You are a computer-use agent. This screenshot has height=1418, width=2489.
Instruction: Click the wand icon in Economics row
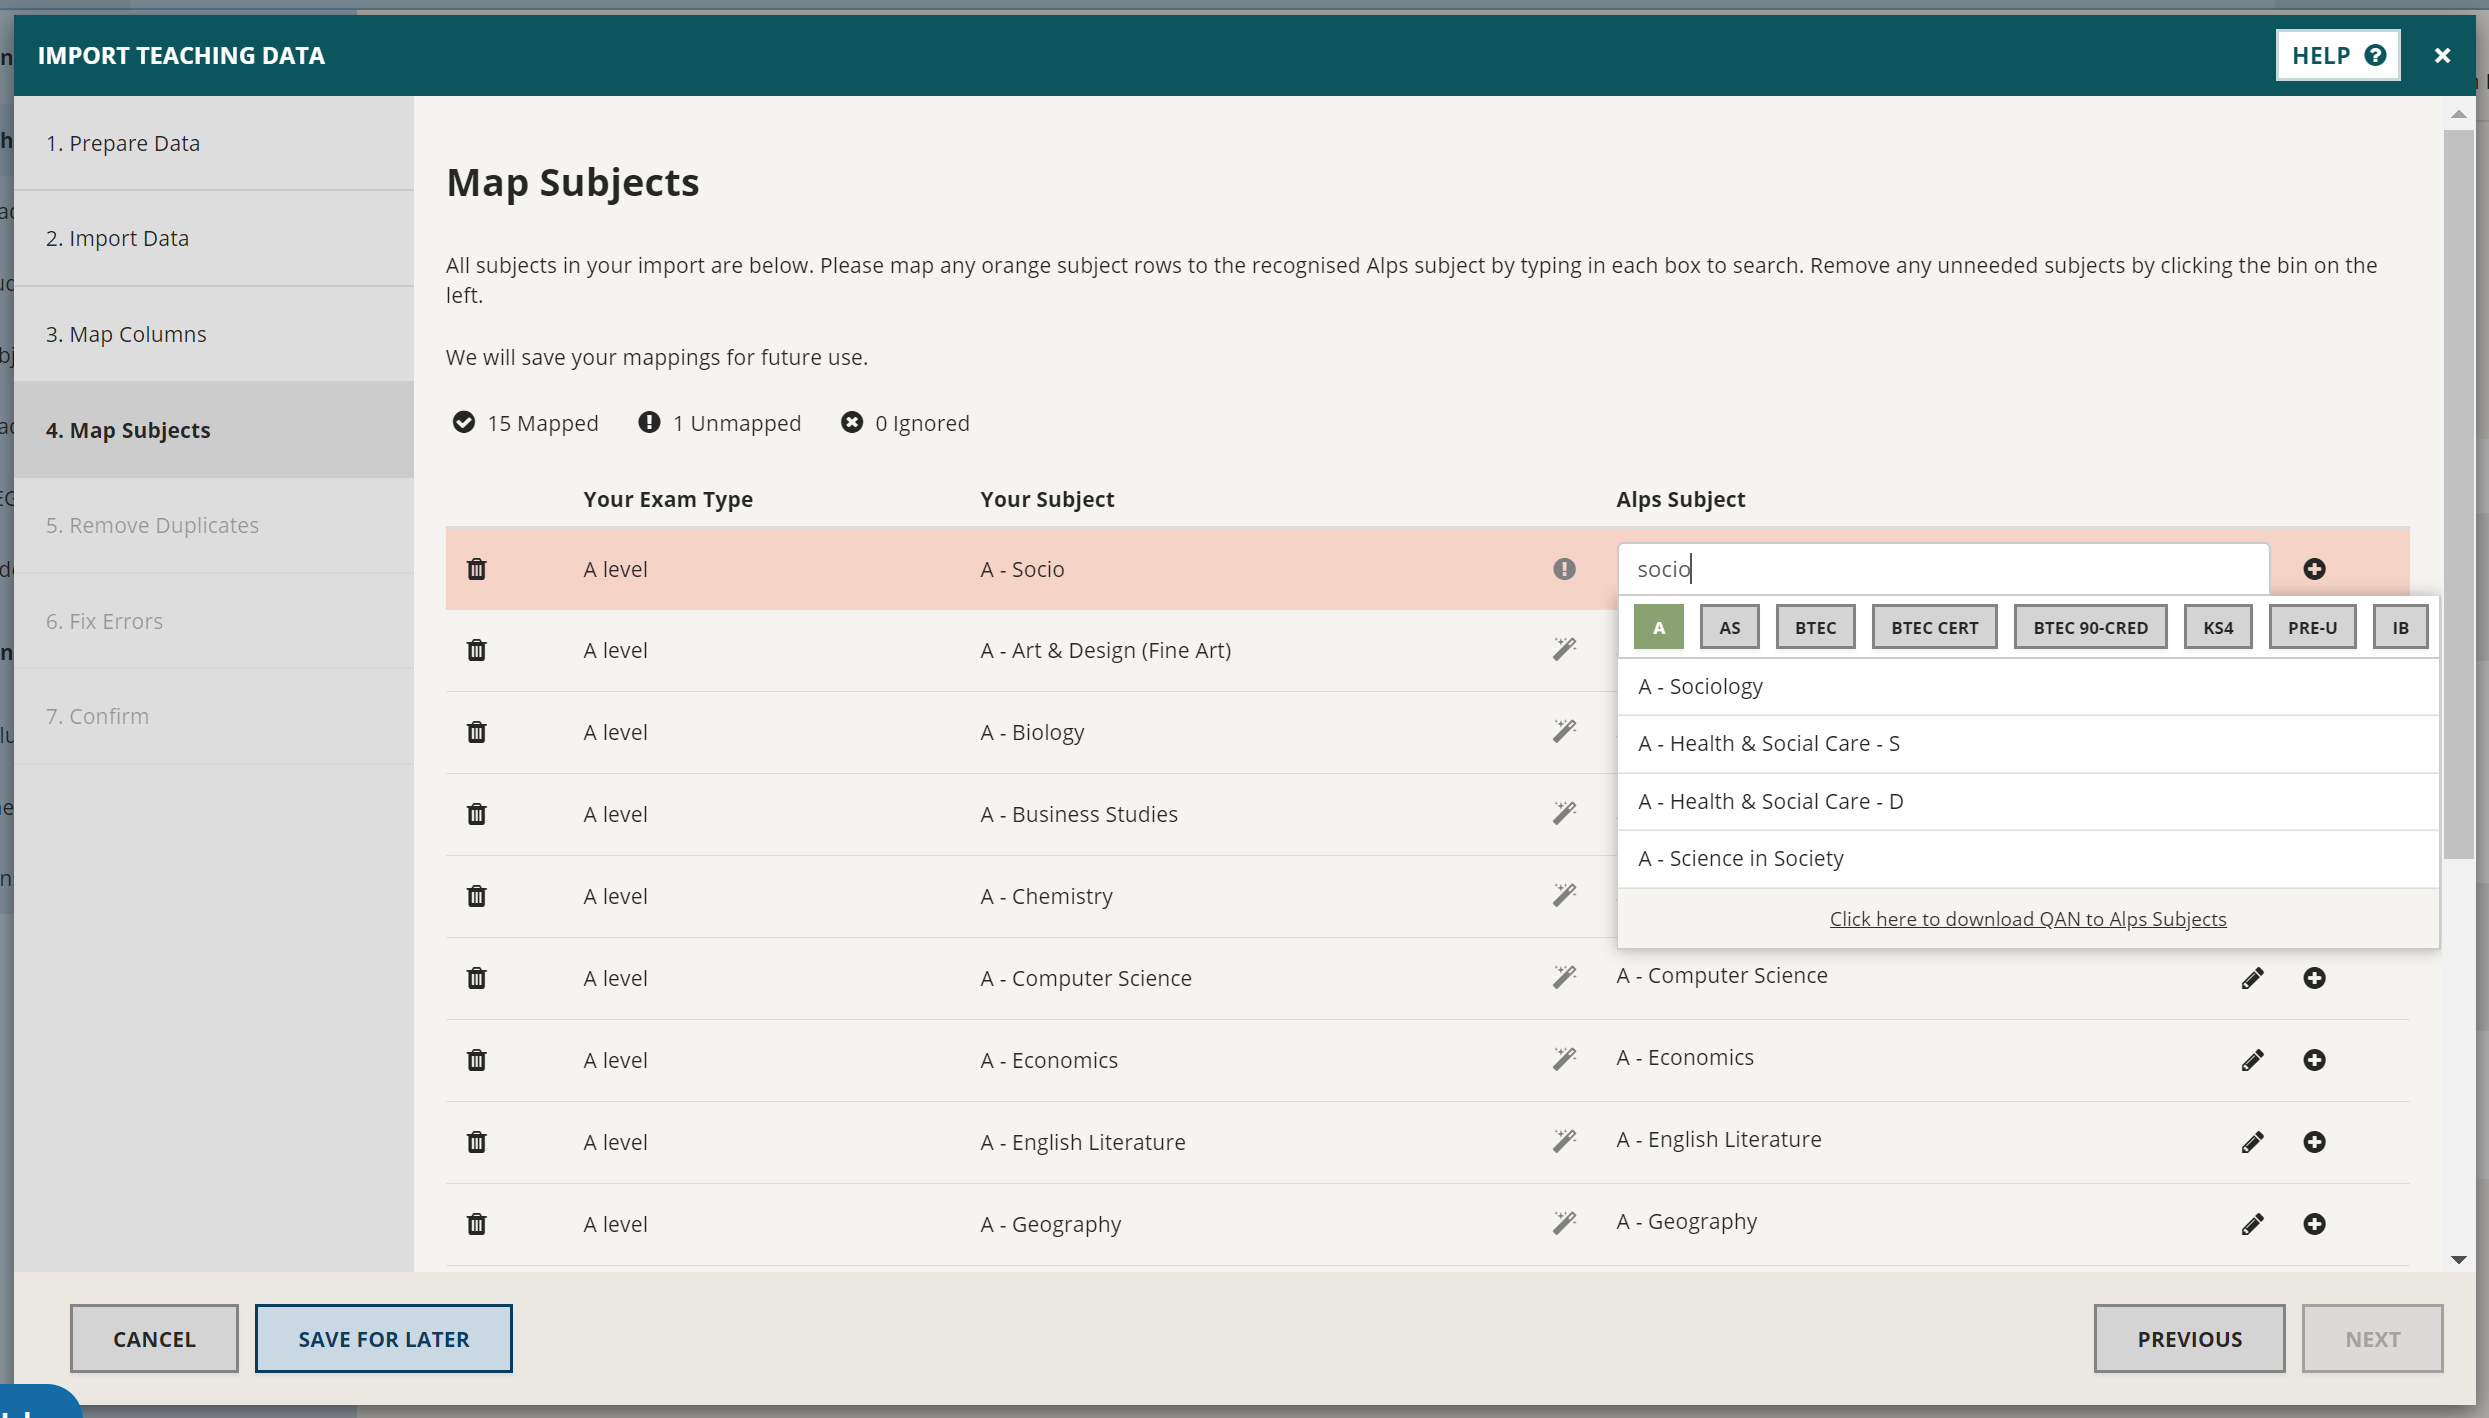(1564, 1059)
